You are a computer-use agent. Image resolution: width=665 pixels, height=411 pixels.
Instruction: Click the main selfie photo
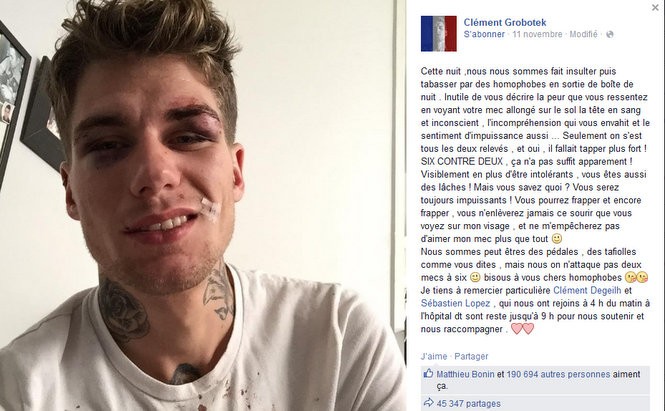click(x=197, y=205)
